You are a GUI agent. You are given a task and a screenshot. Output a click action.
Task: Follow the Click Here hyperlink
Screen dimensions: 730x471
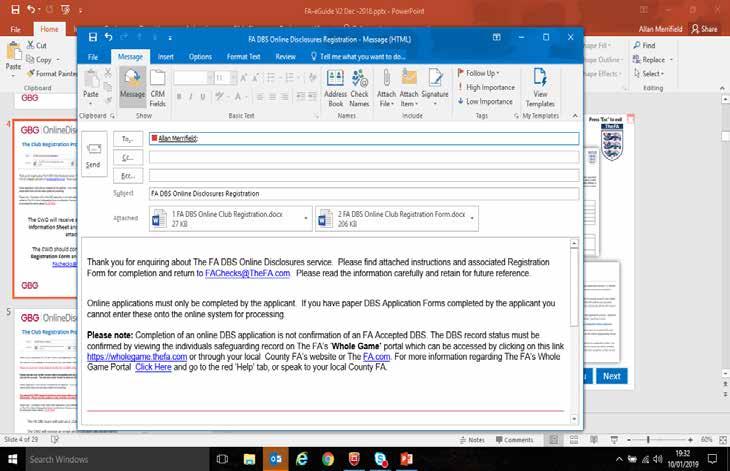[x=153, y=367]
